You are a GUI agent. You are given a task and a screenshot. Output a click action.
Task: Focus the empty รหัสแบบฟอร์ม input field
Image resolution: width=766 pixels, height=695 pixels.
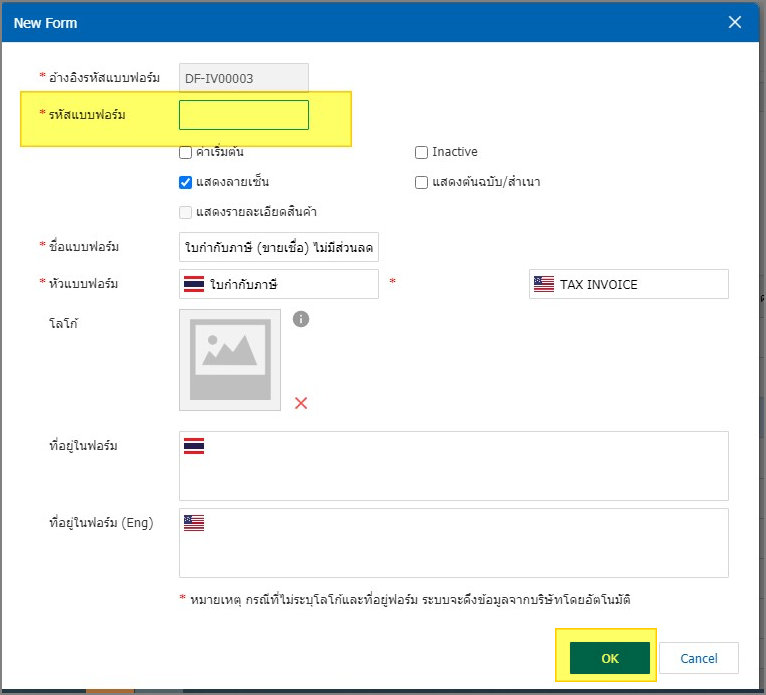click(244, 115)
